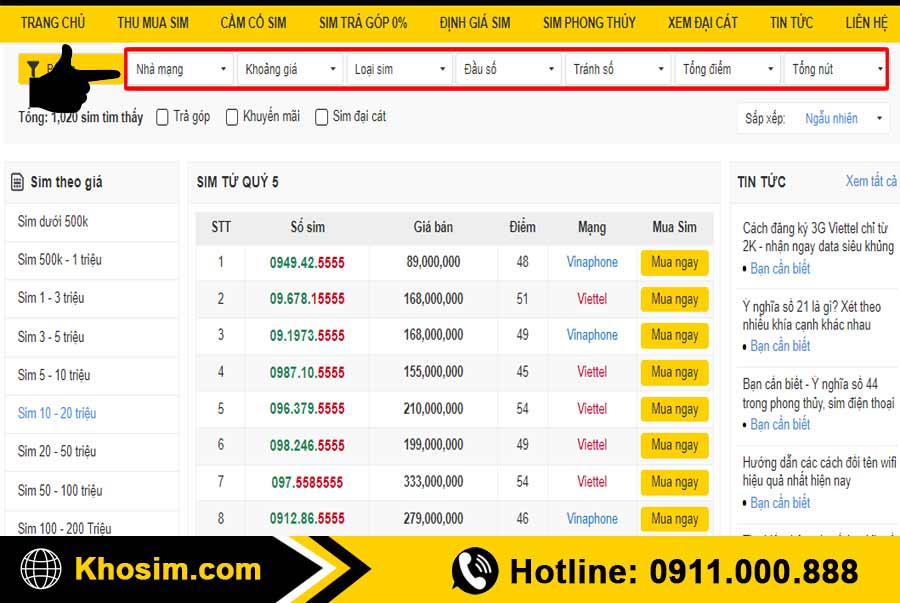Click the globe icon beside Khosim.com
900x603 pixels.
click(x=41, y=570)
